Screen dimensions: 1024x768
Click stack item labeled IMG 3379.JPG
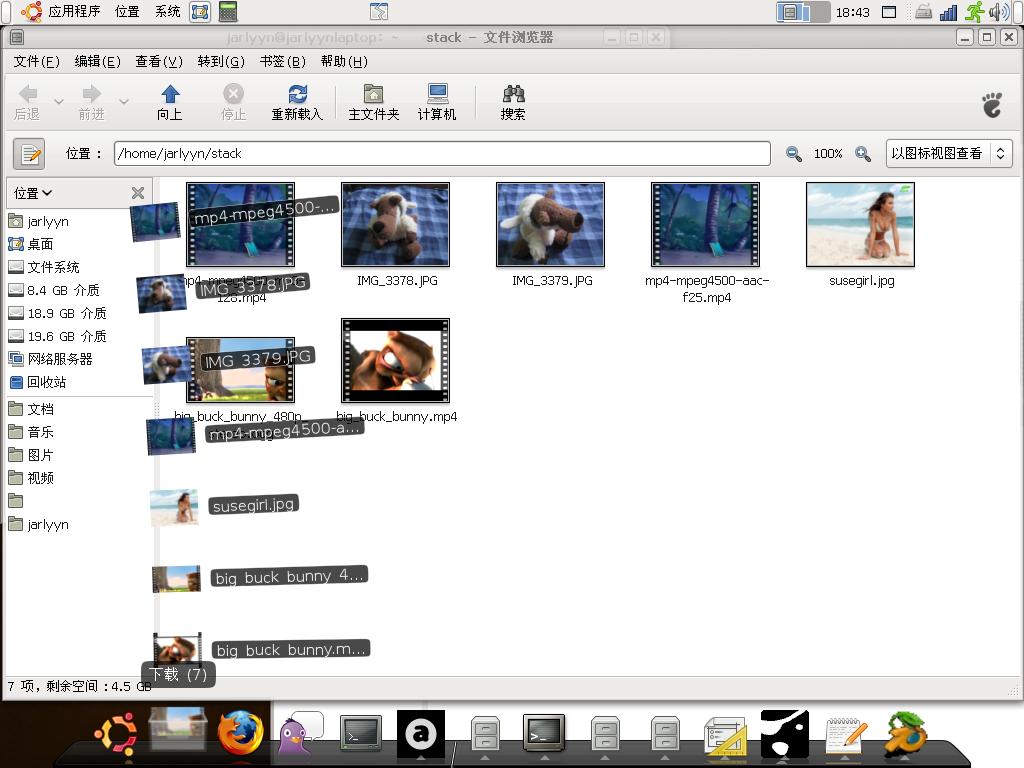(258, 359)
